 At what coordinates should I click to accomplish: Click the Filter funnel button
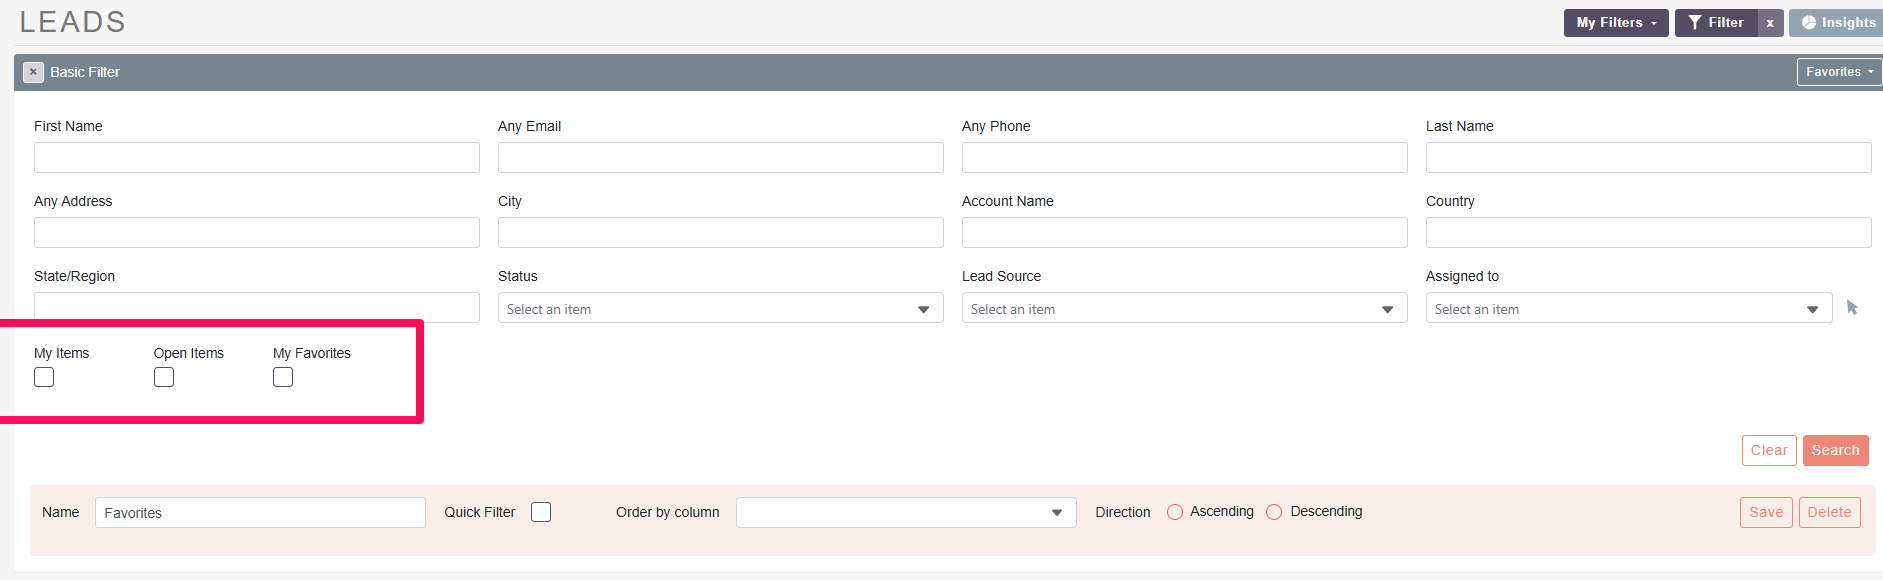(x=1716, y=23)
